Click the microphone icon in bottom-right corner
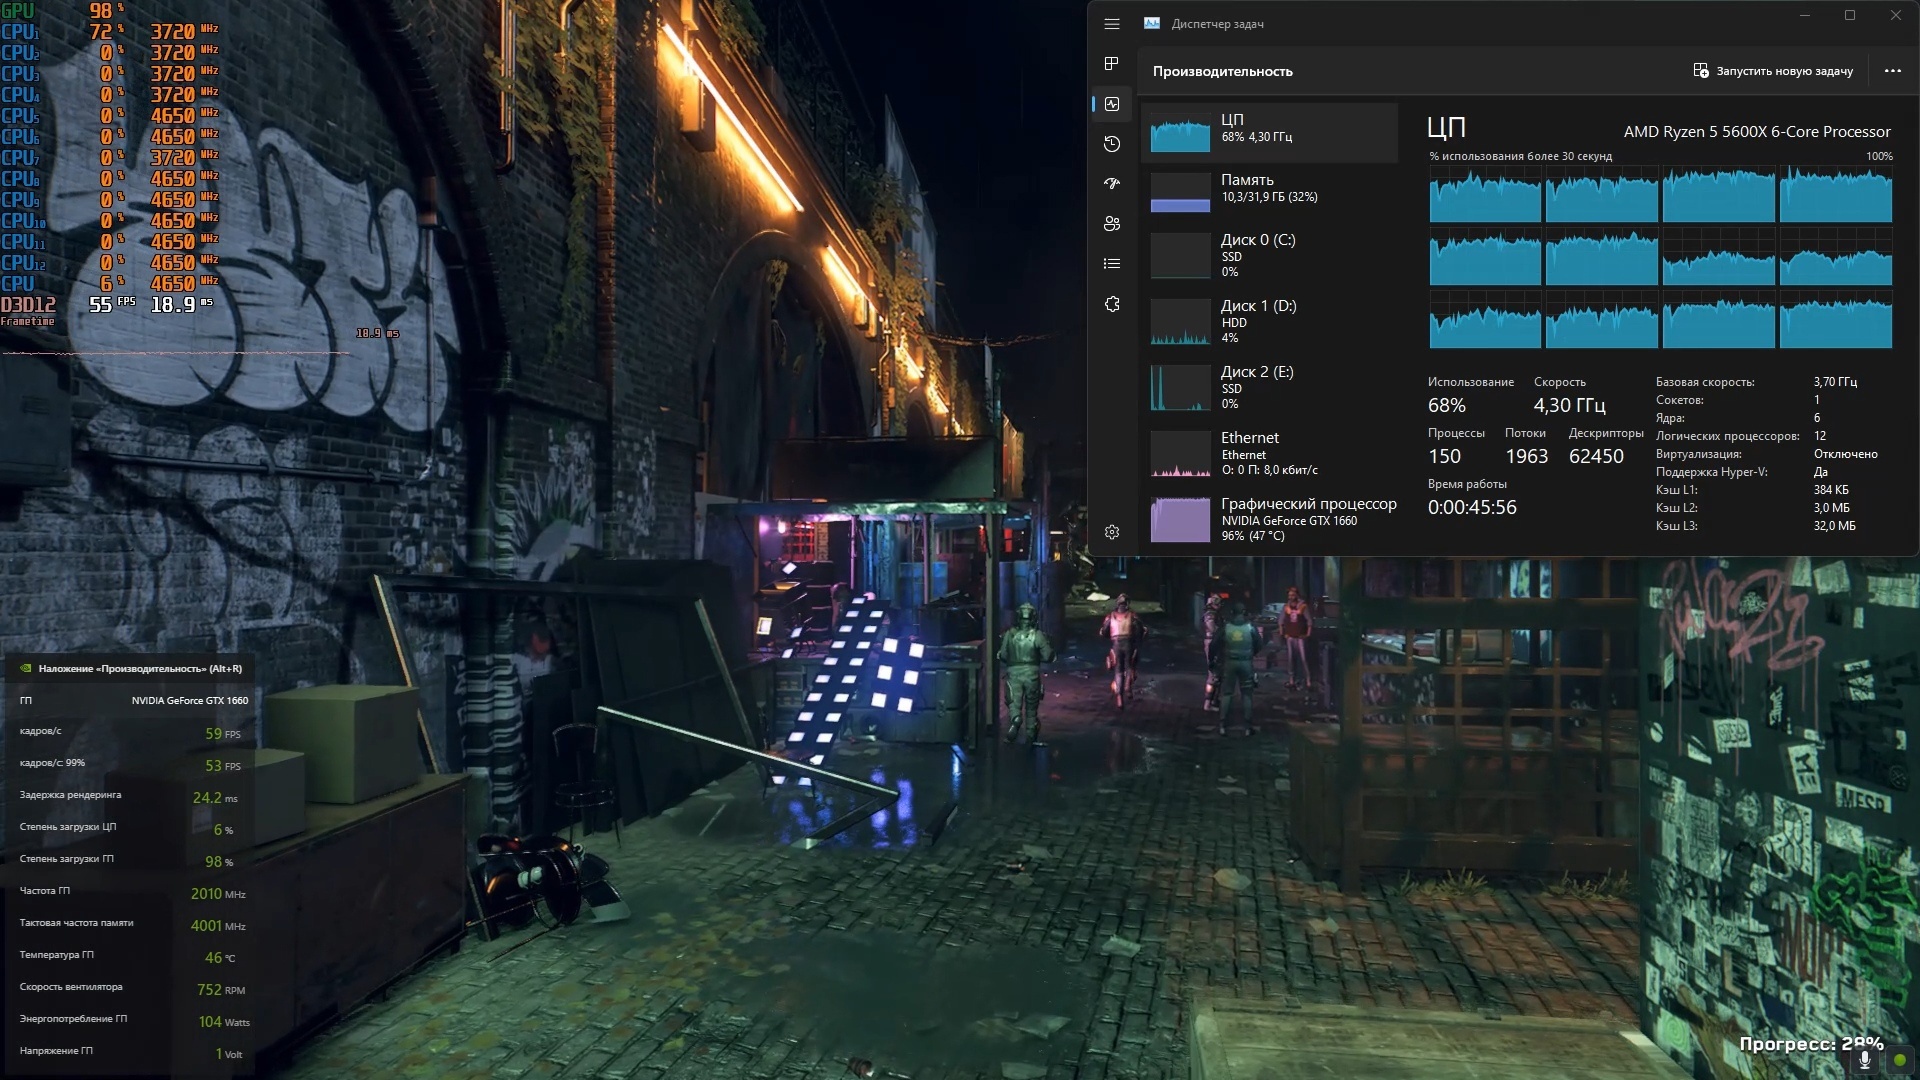 [1865, 1060]
